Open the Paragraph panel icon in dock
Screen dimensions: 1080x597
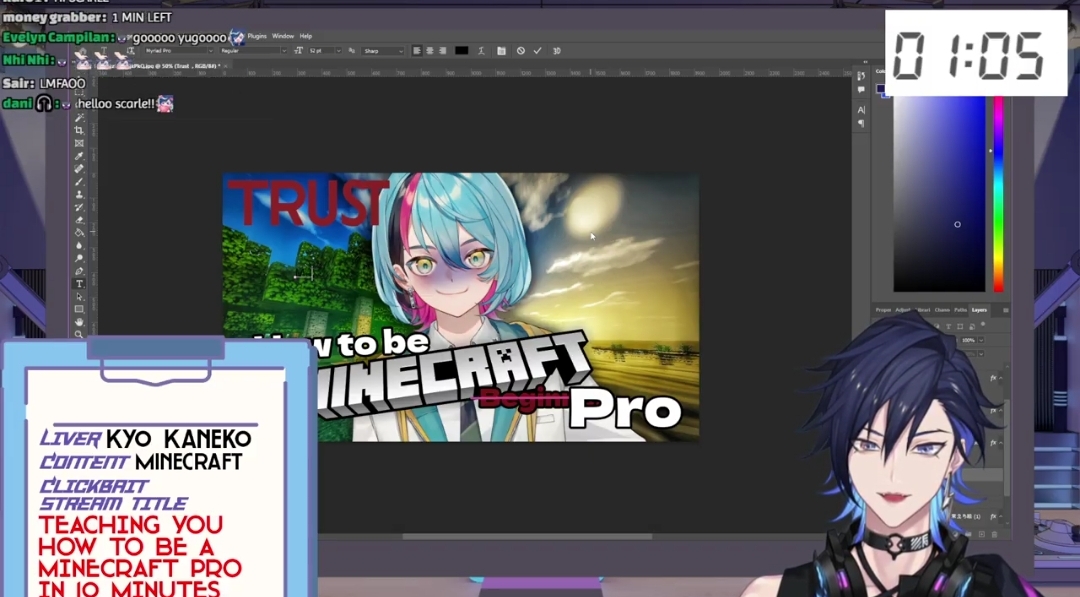[861, 123]
